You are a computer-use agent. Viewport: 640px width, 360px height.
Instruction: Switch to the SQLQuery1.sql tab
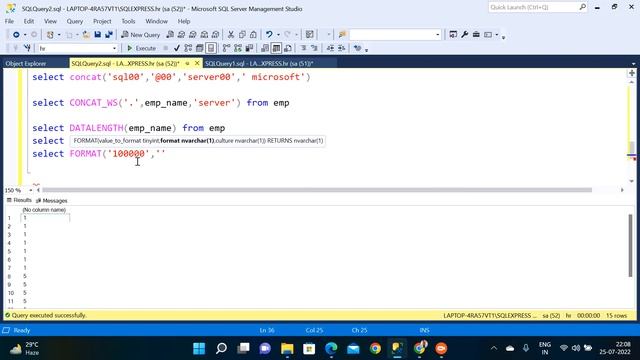coord(259,63)
